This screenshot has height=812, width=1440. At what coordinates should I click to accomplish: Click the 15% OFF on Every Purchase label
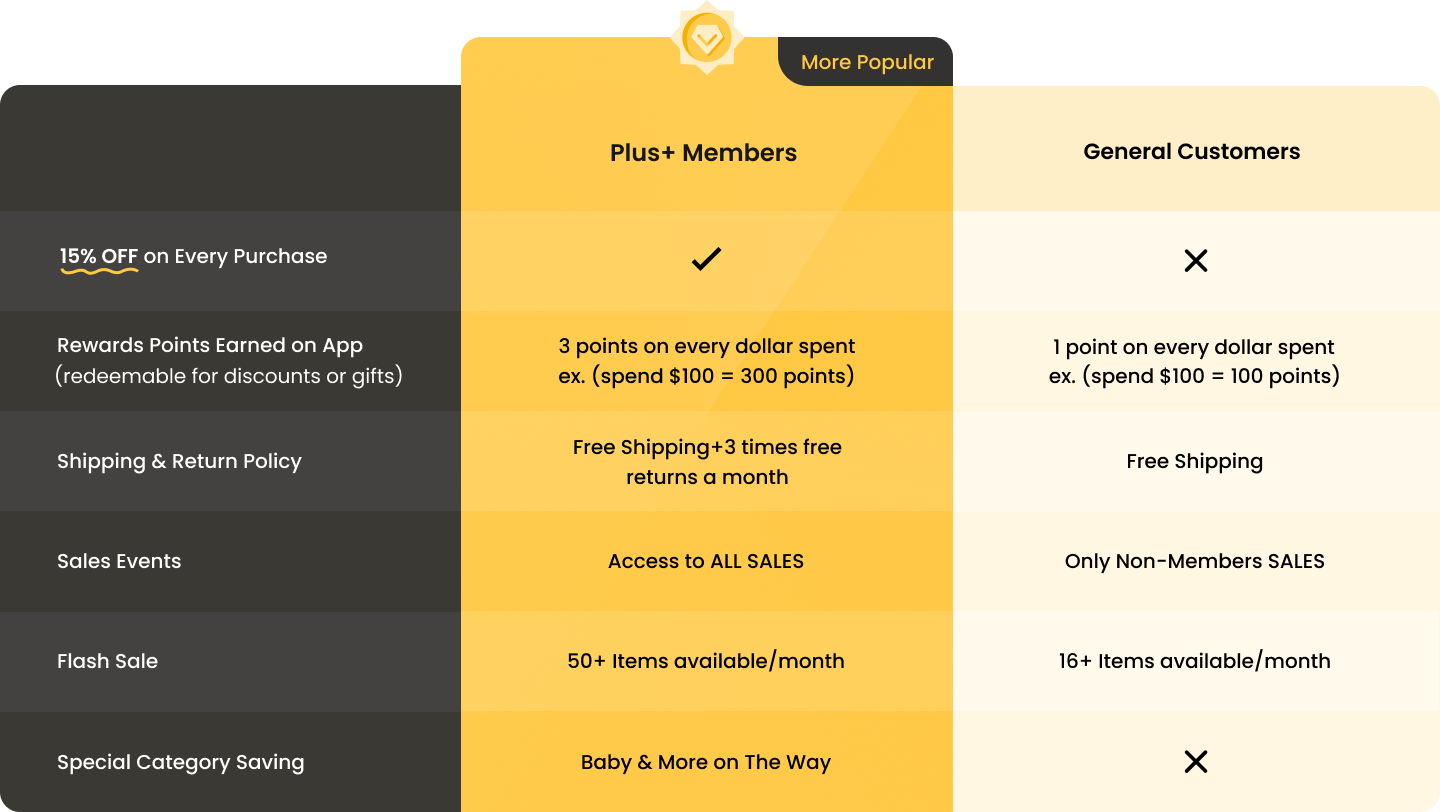(x=193, y=257)
